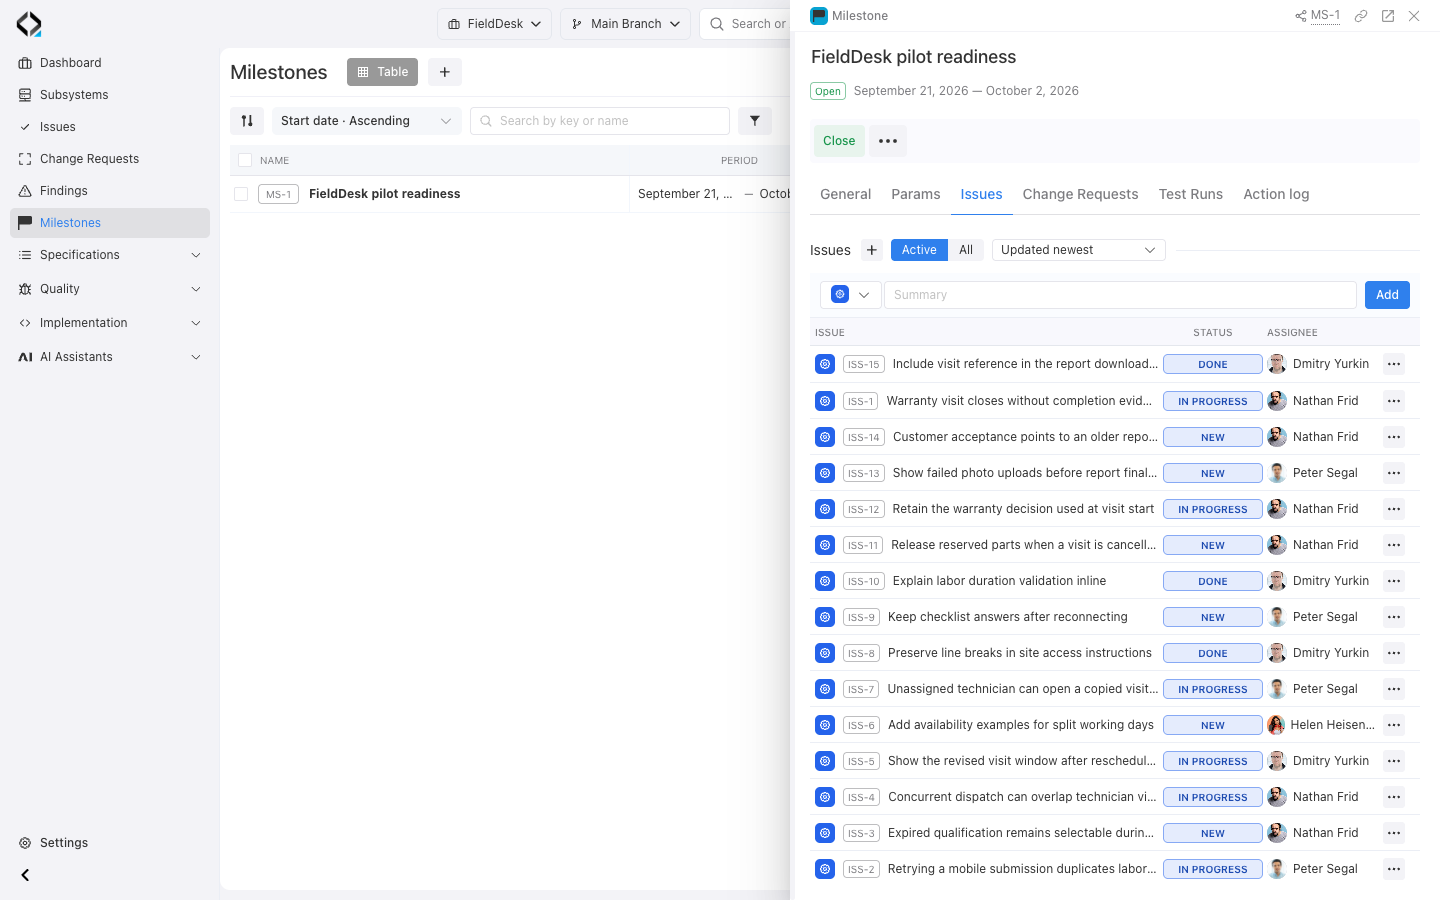Open row menu for ISS-13
The height and width of the screenshot is (900, 1440).
click(x=1394, y=473)
